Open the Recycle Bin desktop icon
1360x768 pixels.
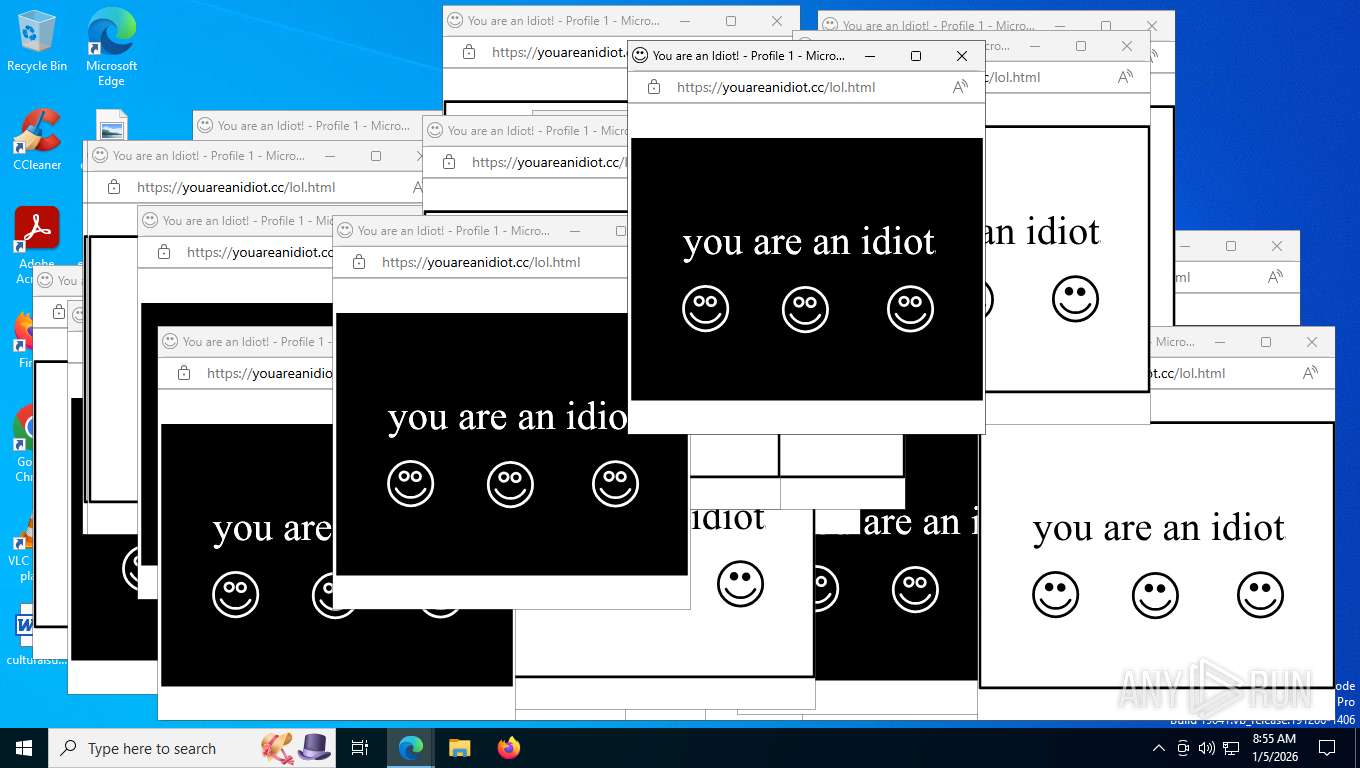(37, 42)
